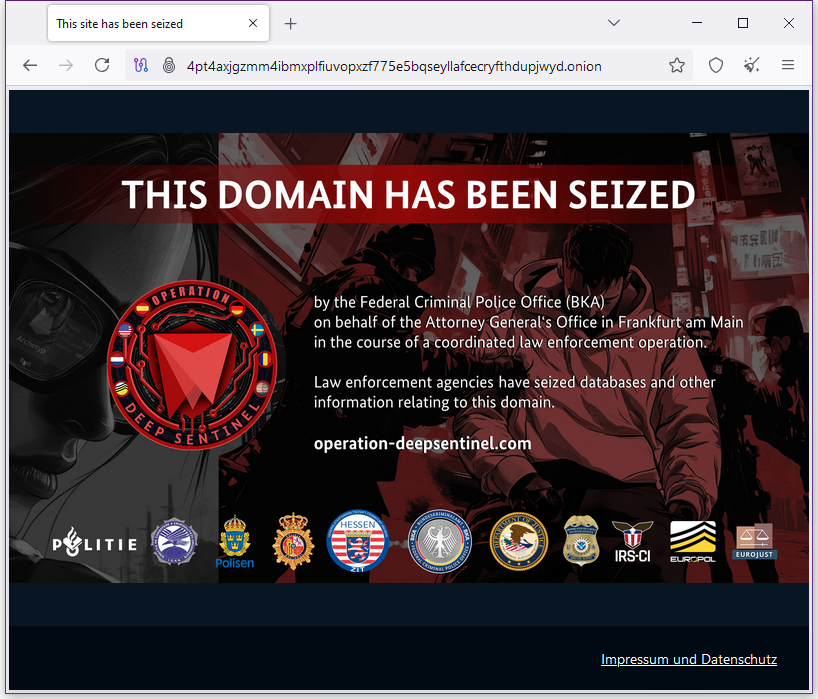Click the Politie logo
The image size is (818, 699).
94,543
